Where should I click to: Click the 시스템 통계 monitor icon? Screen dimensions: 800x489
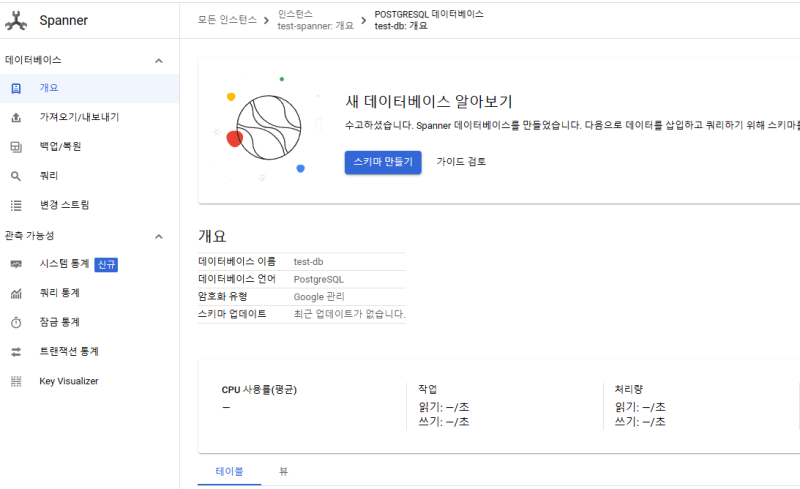(16, 264)
